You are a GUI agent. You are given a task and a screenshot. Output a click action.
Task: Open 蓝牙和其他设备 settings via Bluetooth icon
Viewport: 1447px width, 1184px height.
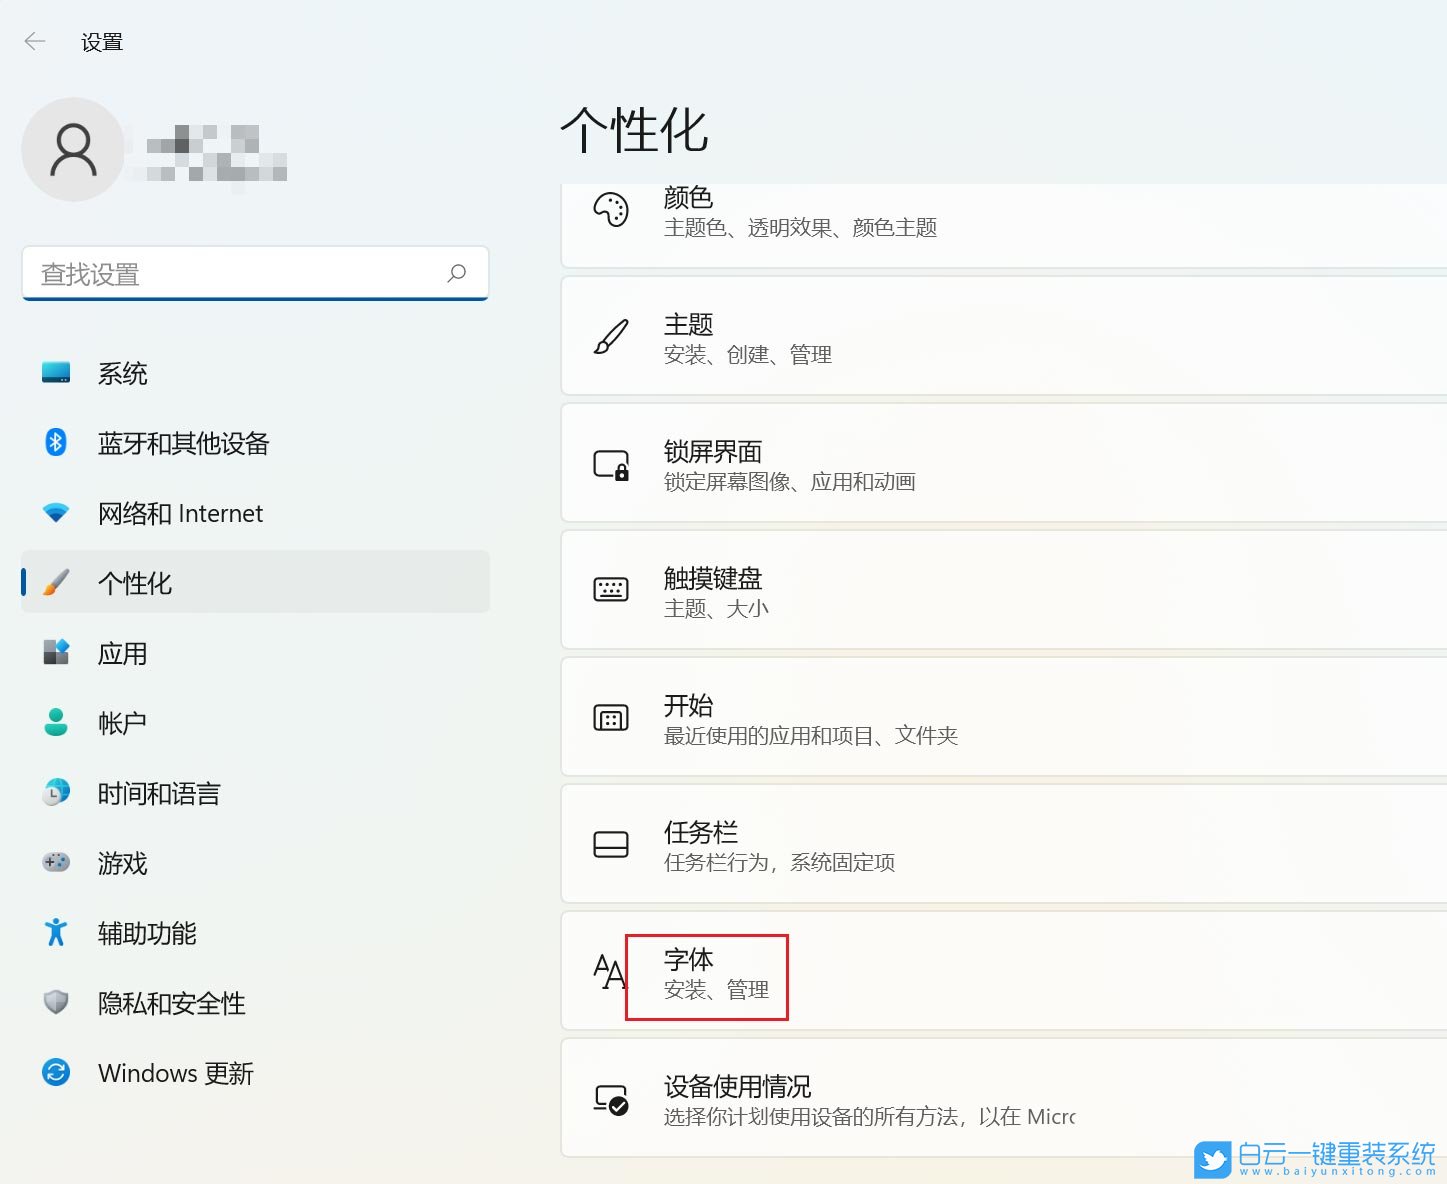(x=57, y=442)
